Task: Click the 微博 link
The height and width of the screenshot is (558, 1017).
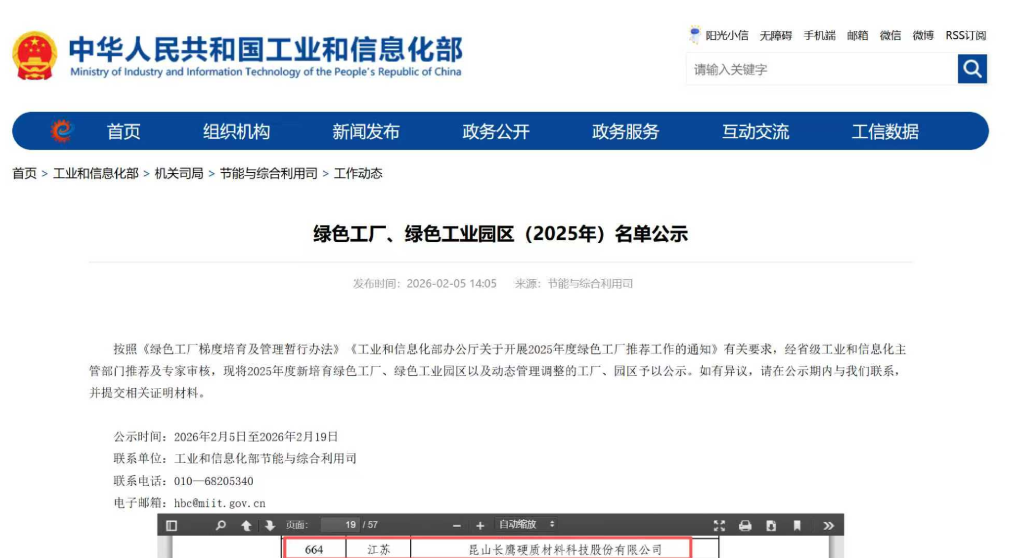Action: [923, 36]
